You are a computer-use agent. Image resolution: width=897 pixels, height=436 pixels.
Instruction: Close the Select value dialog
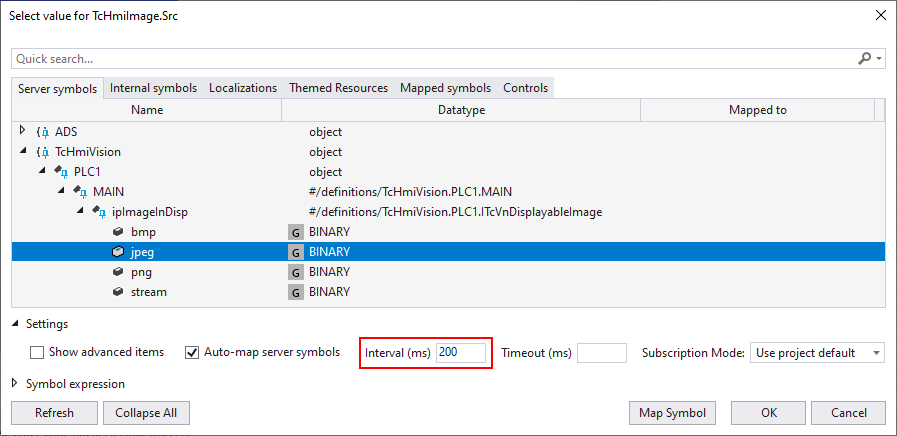pyautogui.click(x=881, y=15)
